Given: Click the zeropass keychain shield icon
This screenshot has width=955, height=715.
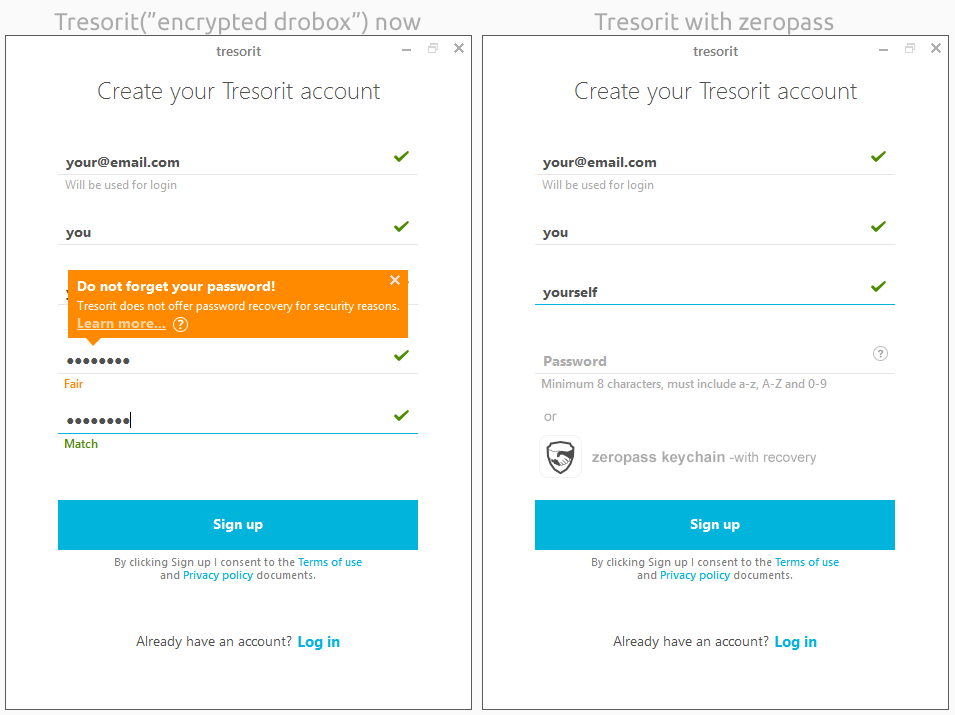Looking at the screenshot, I should tap(560, 457).
